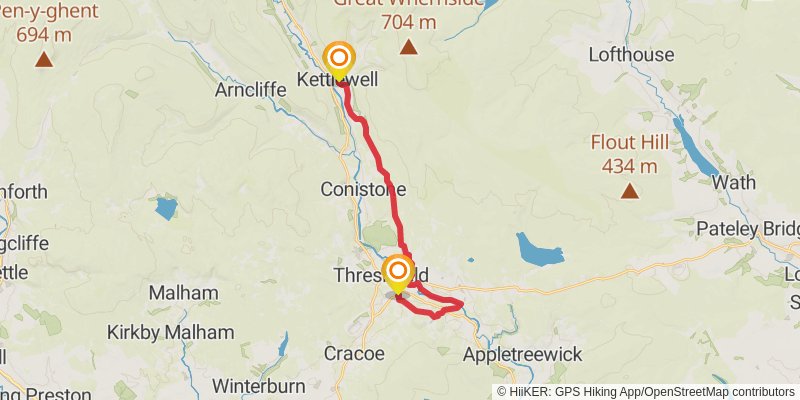
Task: Click the Kettlewell start pin marker
Action: (339, 61)
